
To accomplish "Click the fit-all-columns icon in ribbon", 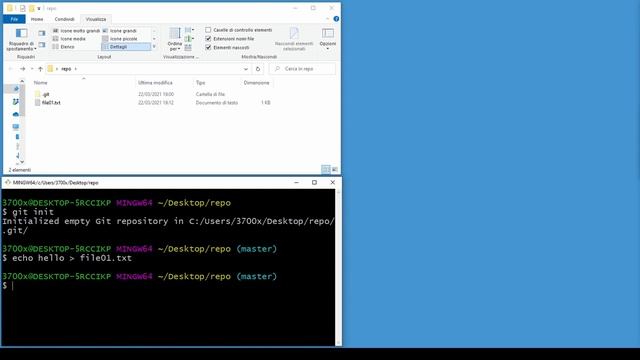I will tap(188, 48).
